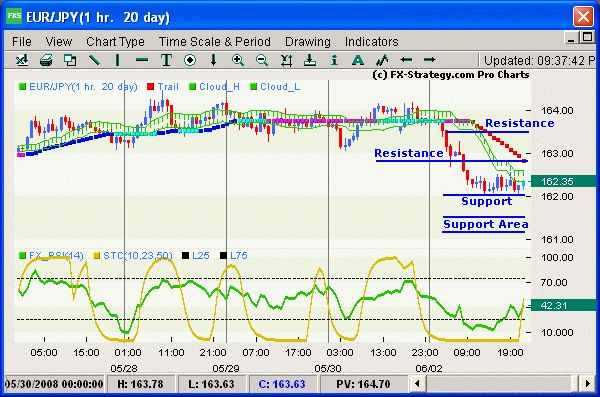Click the right arrow toolbar icon

430,60
